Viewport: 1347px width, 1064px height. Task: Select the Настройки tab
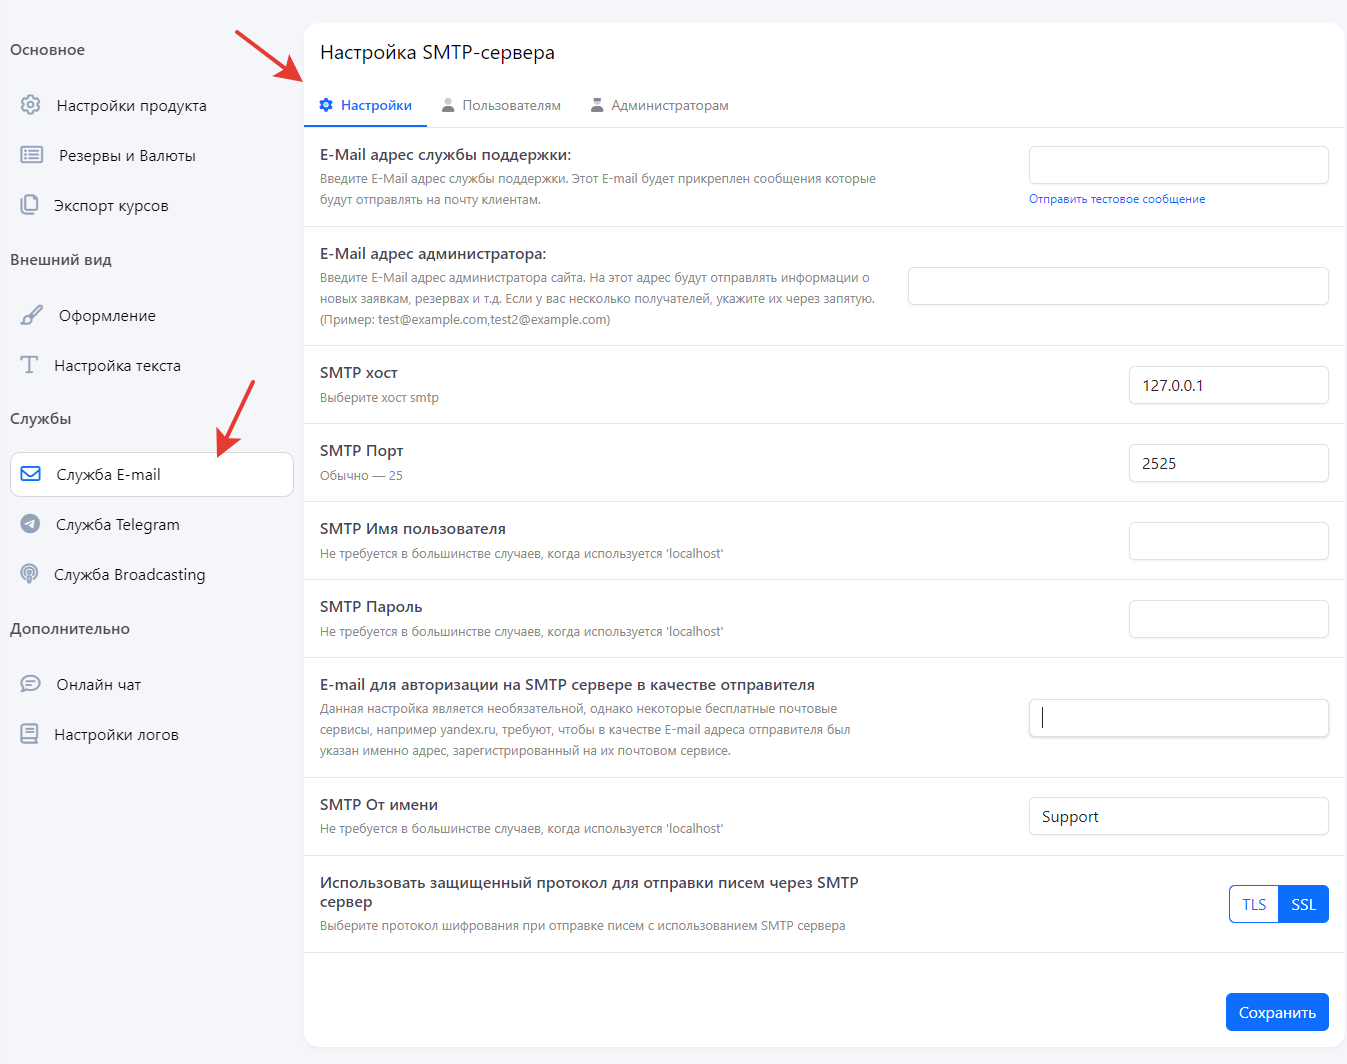[x=366, y=105]
